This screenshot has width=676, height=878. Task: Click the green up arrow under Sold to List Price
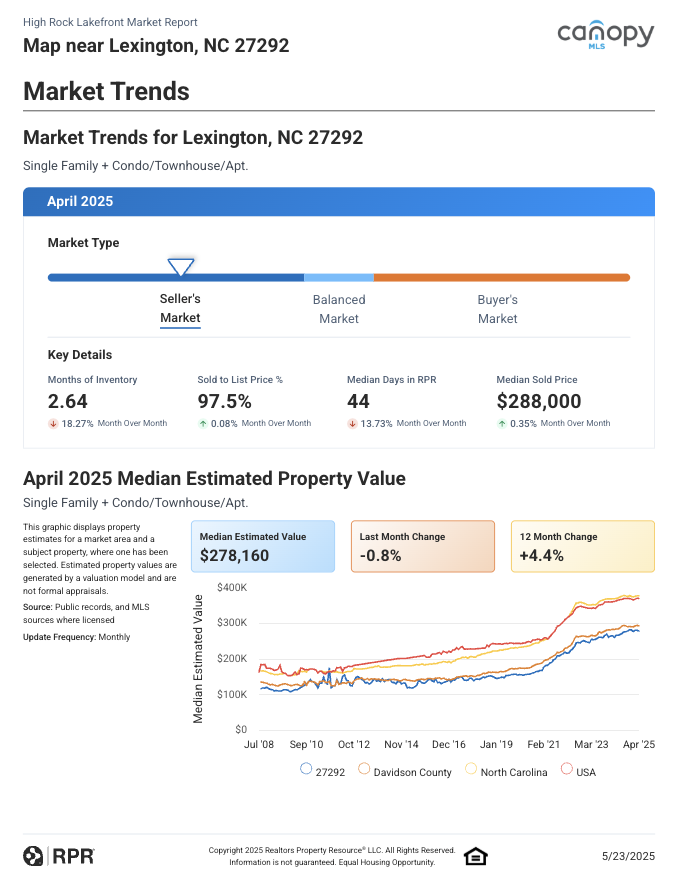coord(202,424)
